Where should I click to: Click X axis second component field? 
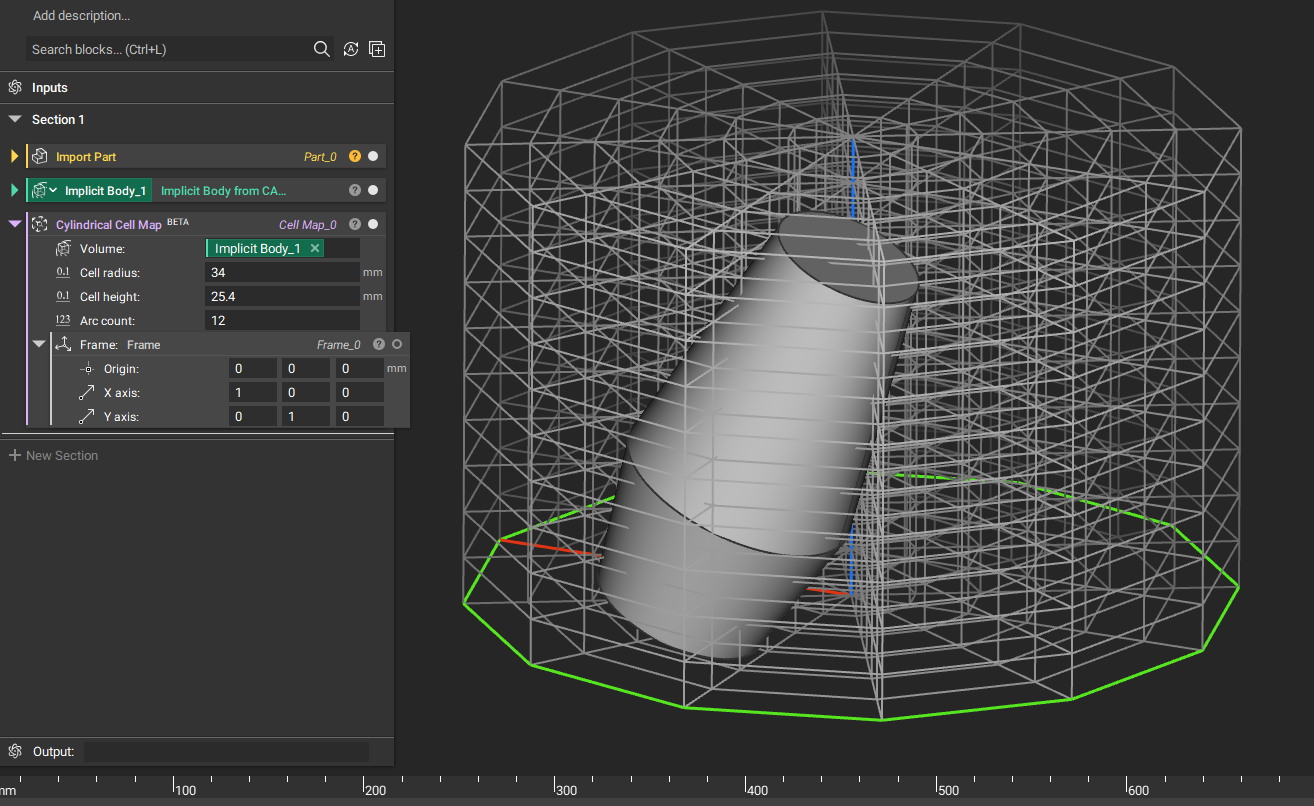point(306,393)
